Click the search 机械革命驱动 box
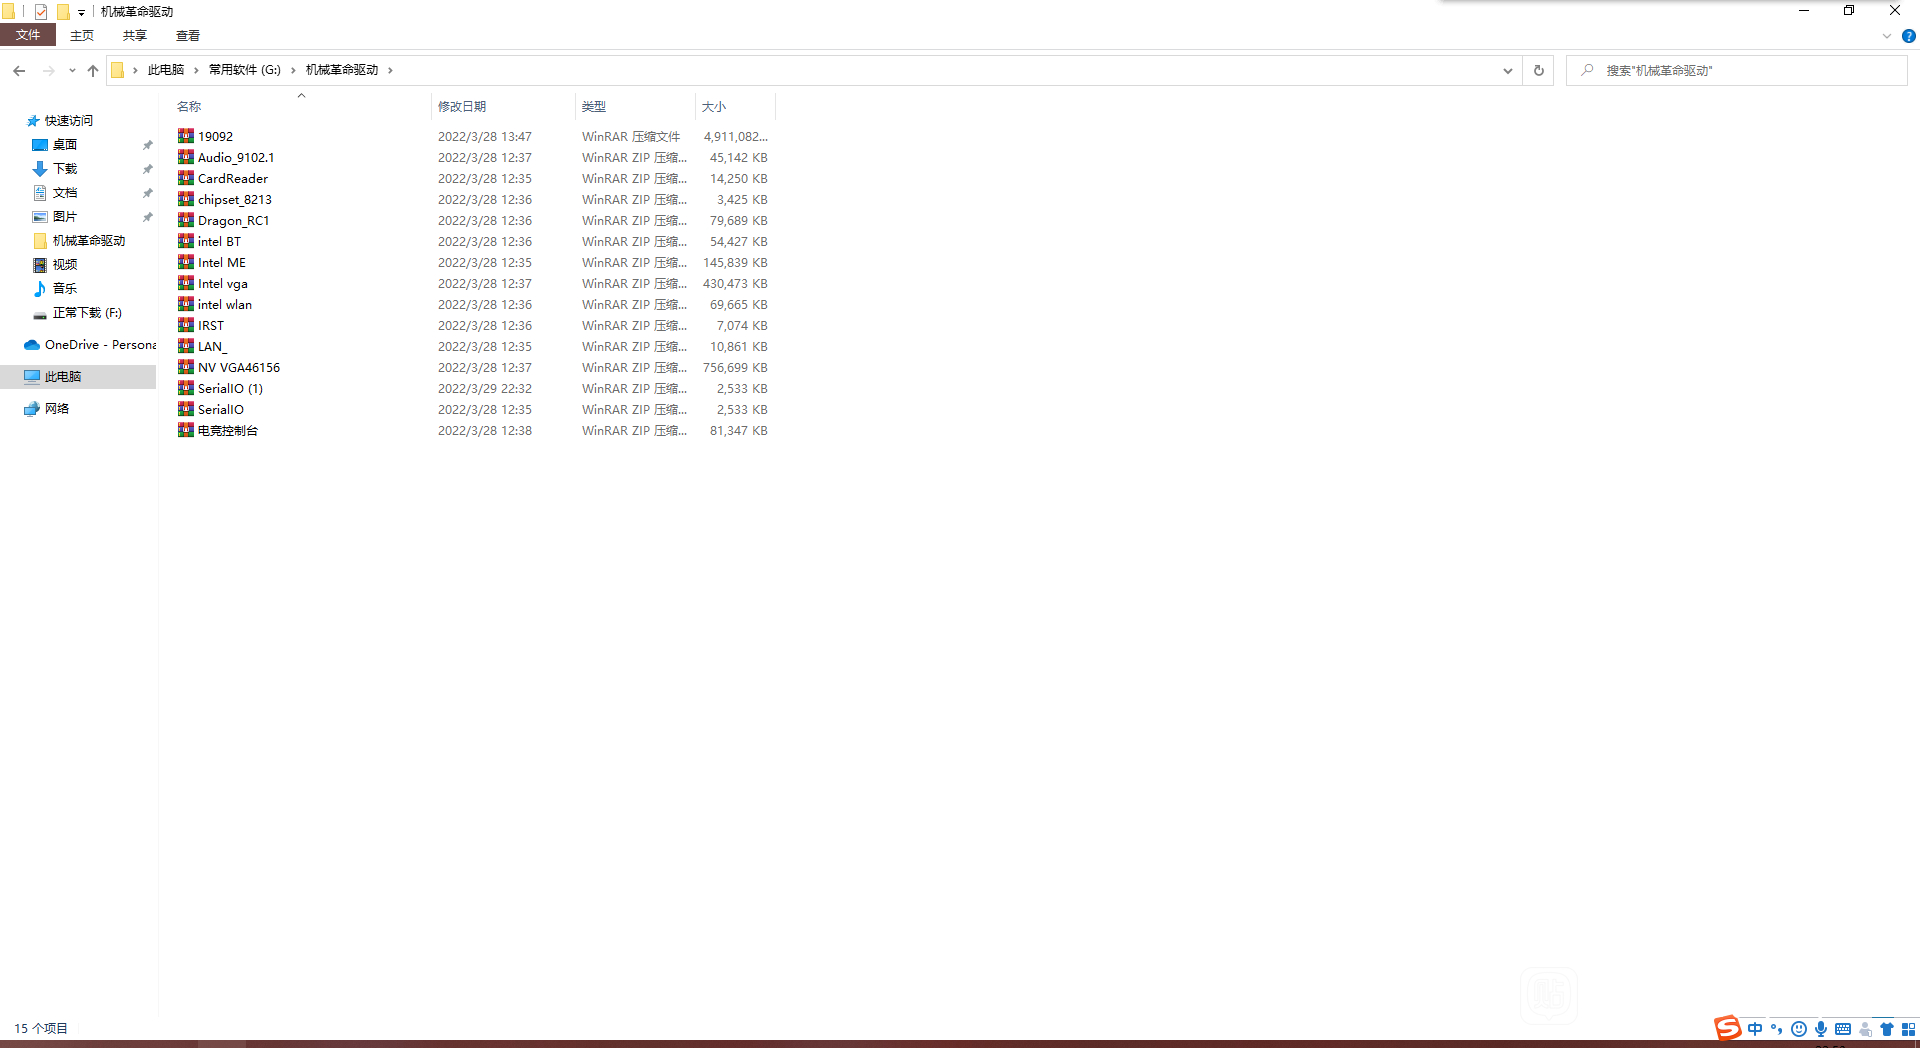The height and width of the screenshot is (1048, 1920). pyautogui.click(x=1737, y=70)
